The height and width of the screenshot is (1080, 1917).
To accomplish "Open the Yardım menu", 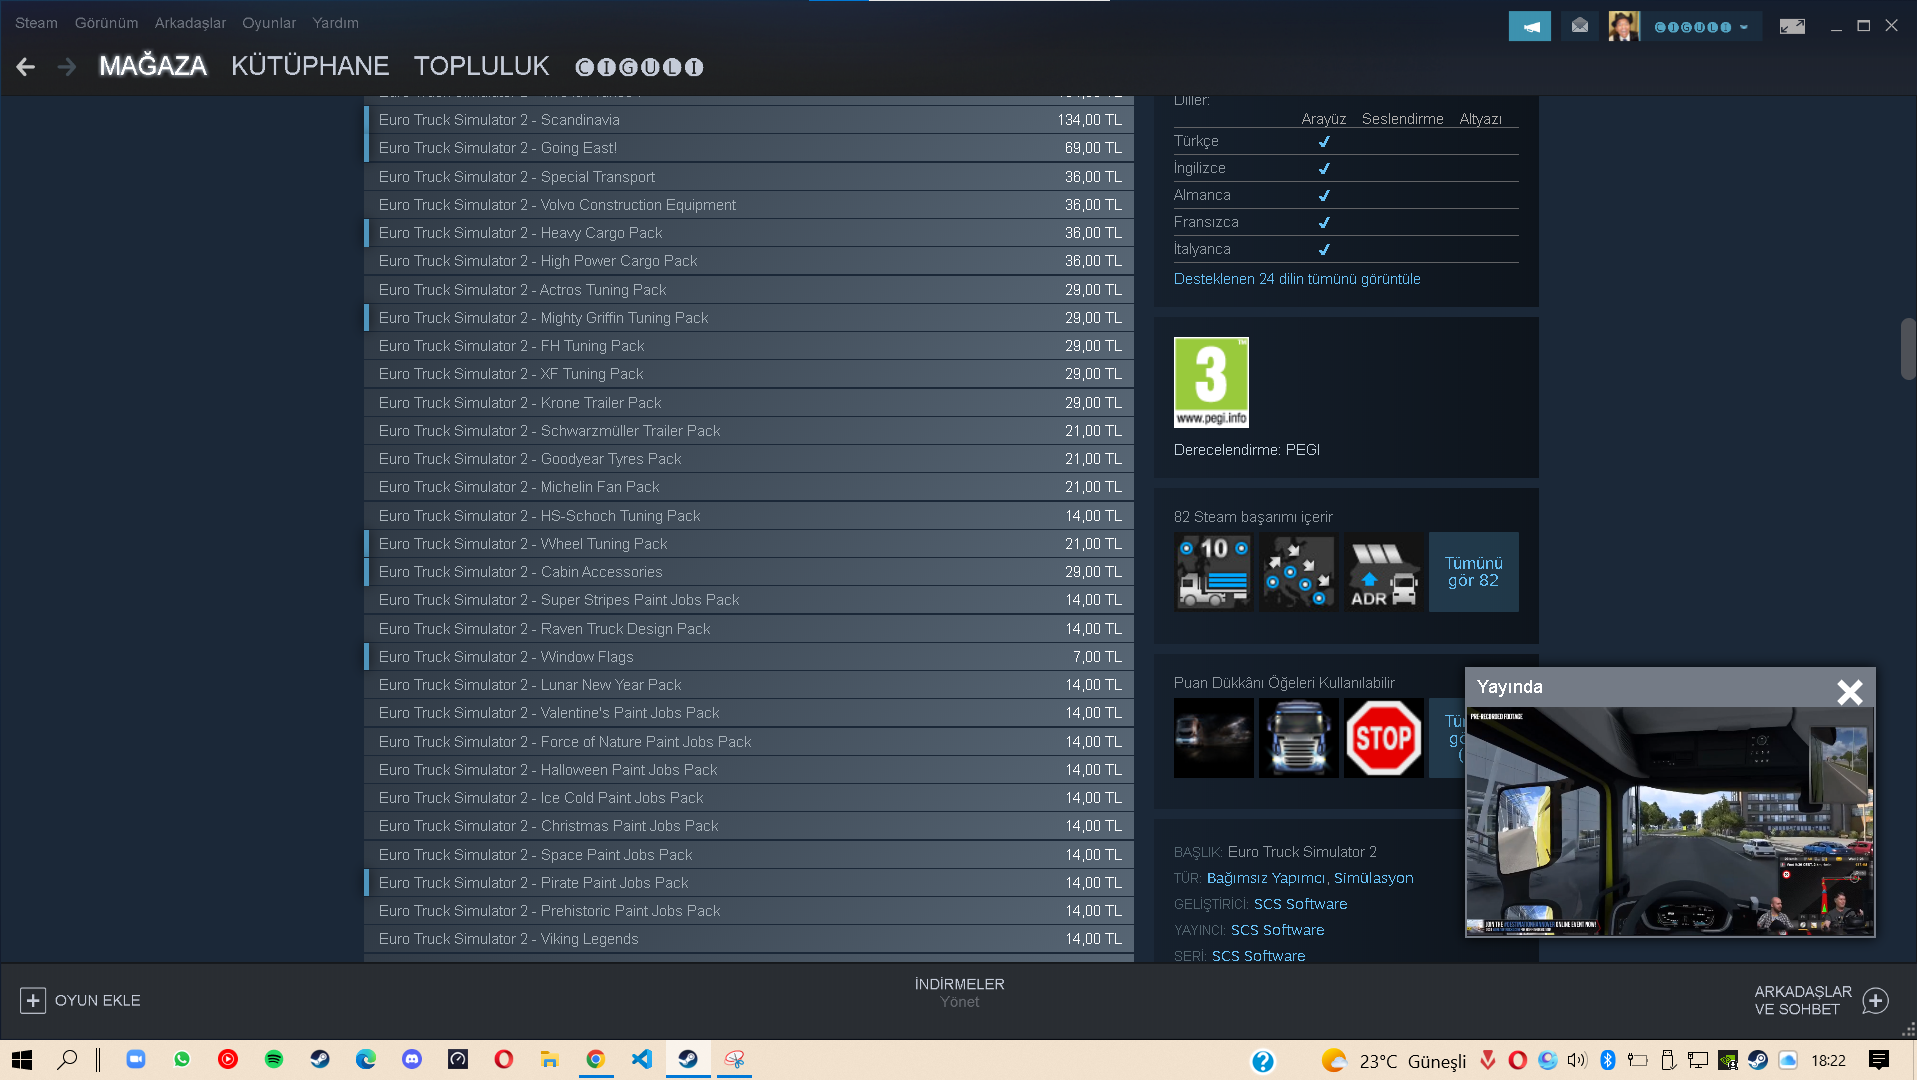I will coord(335,22).
